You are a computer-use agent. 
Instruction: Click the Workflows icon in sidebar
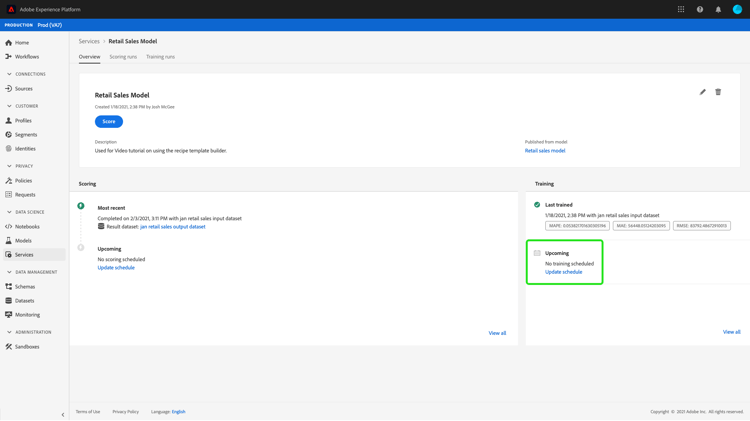9,56
